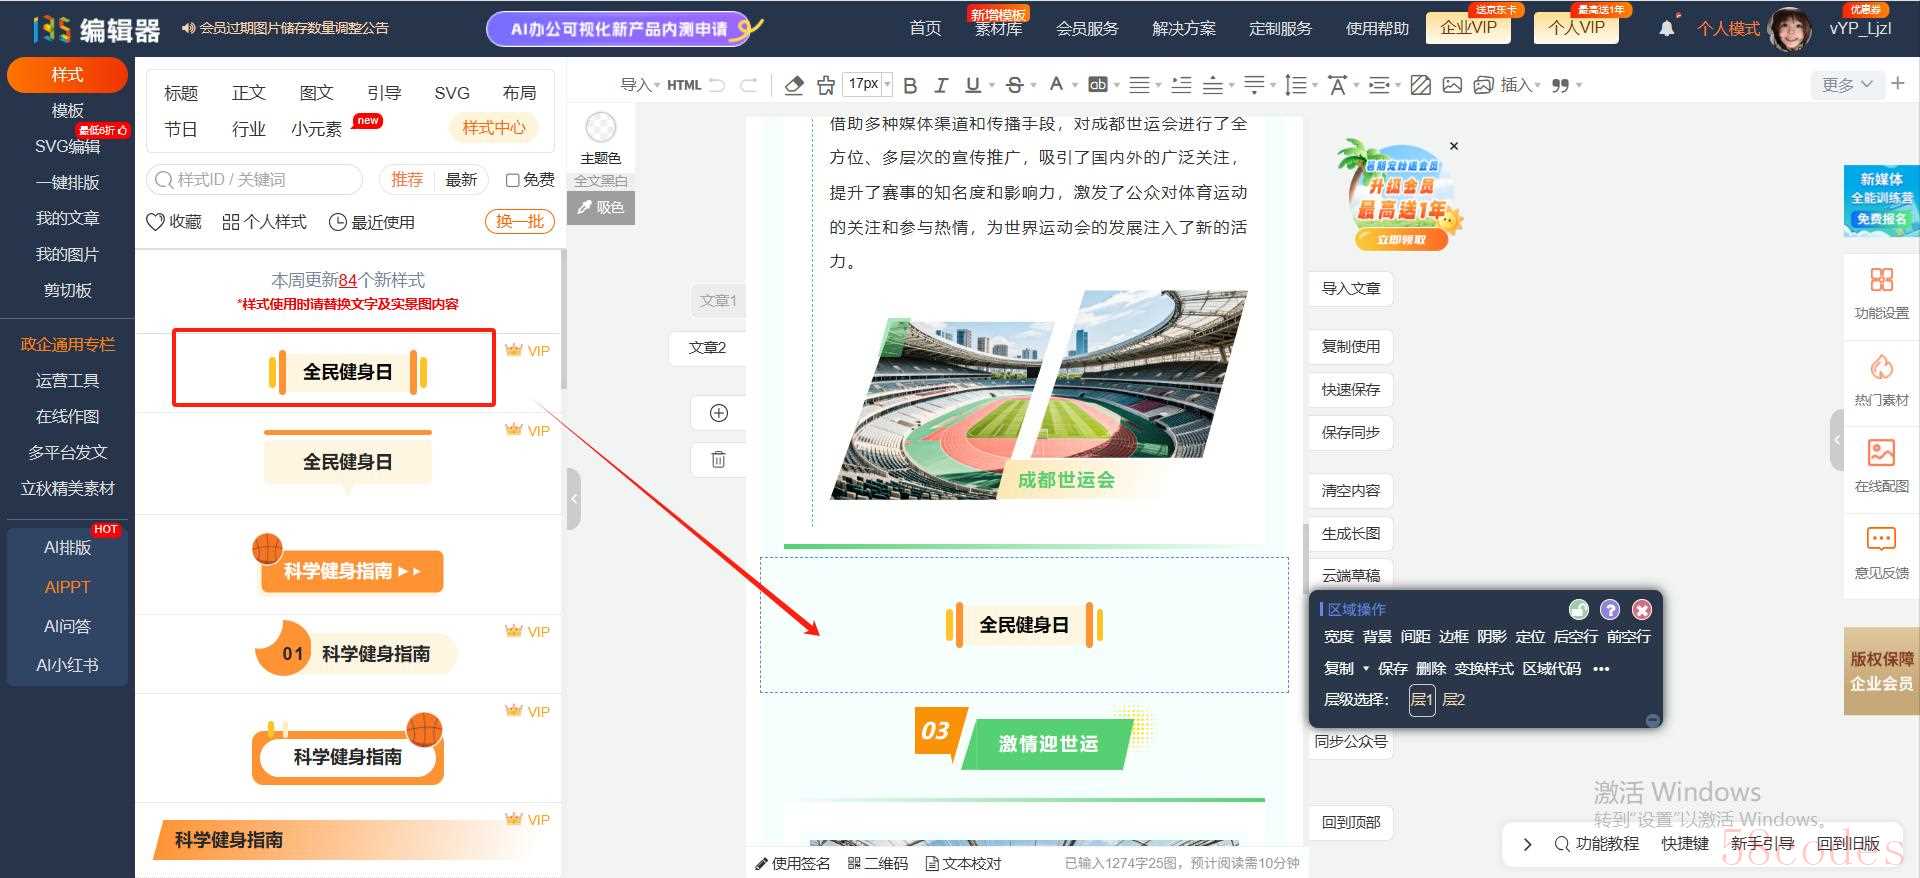Image resolution: width=1920 pixels, height=878 pixels.
Task: Open 意见反馈 in right sidebar
Action: coord(1881,553)
